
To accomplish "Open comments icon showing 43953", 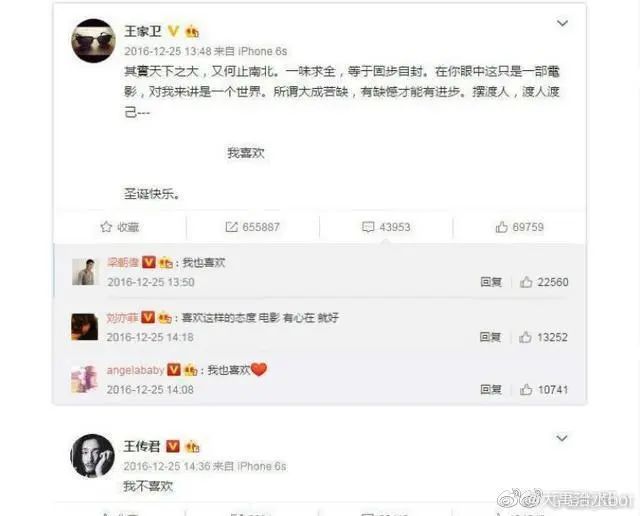I will pos(368,227).
